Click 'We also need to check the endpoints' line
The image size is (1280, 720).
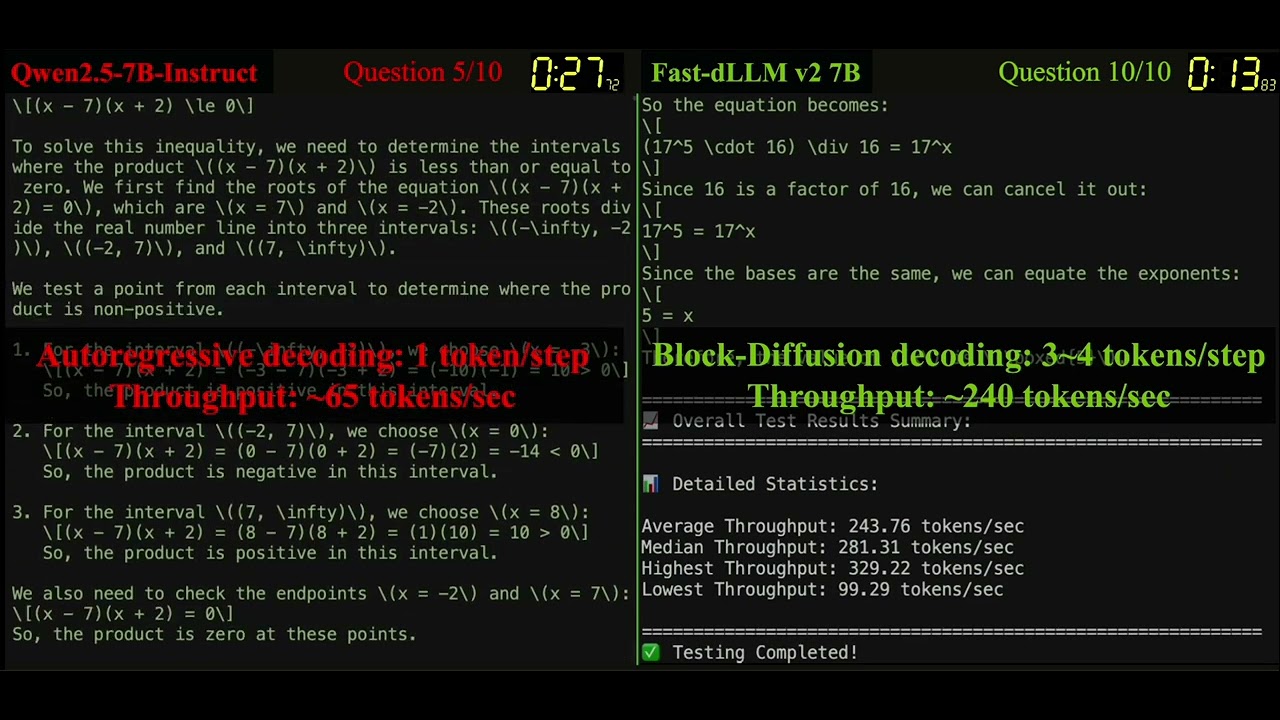(321, 593)
